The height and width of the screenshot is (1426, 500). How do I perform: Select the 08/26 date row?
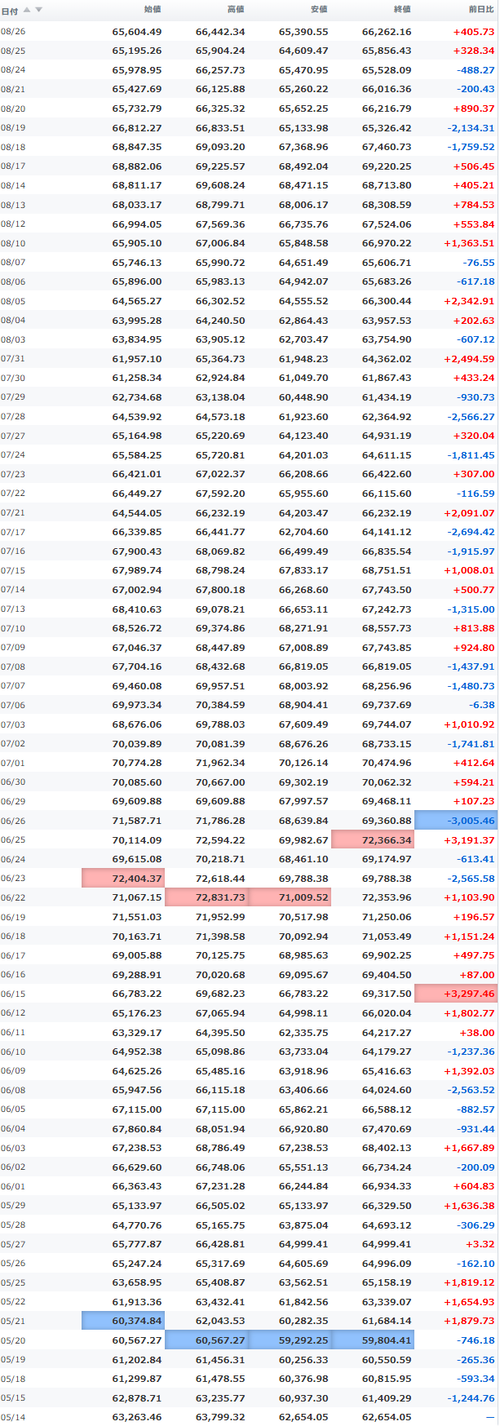pos(249,31)
